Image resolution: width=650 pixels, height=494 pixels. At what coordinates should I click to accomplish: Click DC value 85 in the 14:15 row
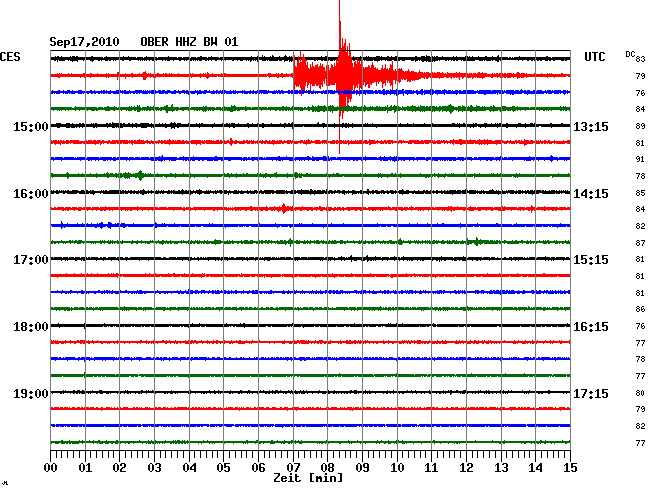click(x=640, y=193)
